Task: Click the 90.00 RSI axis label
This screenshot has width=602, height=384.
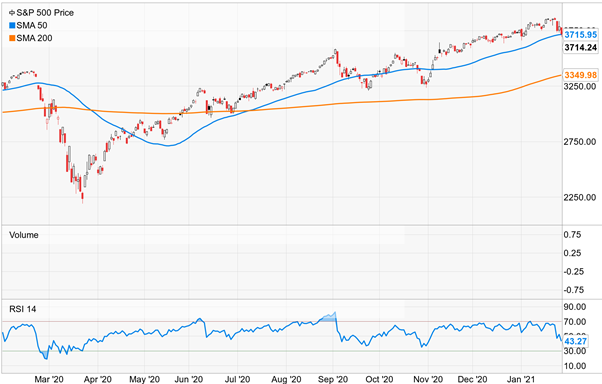Action: pyautogui.click(x=575, y=307)
